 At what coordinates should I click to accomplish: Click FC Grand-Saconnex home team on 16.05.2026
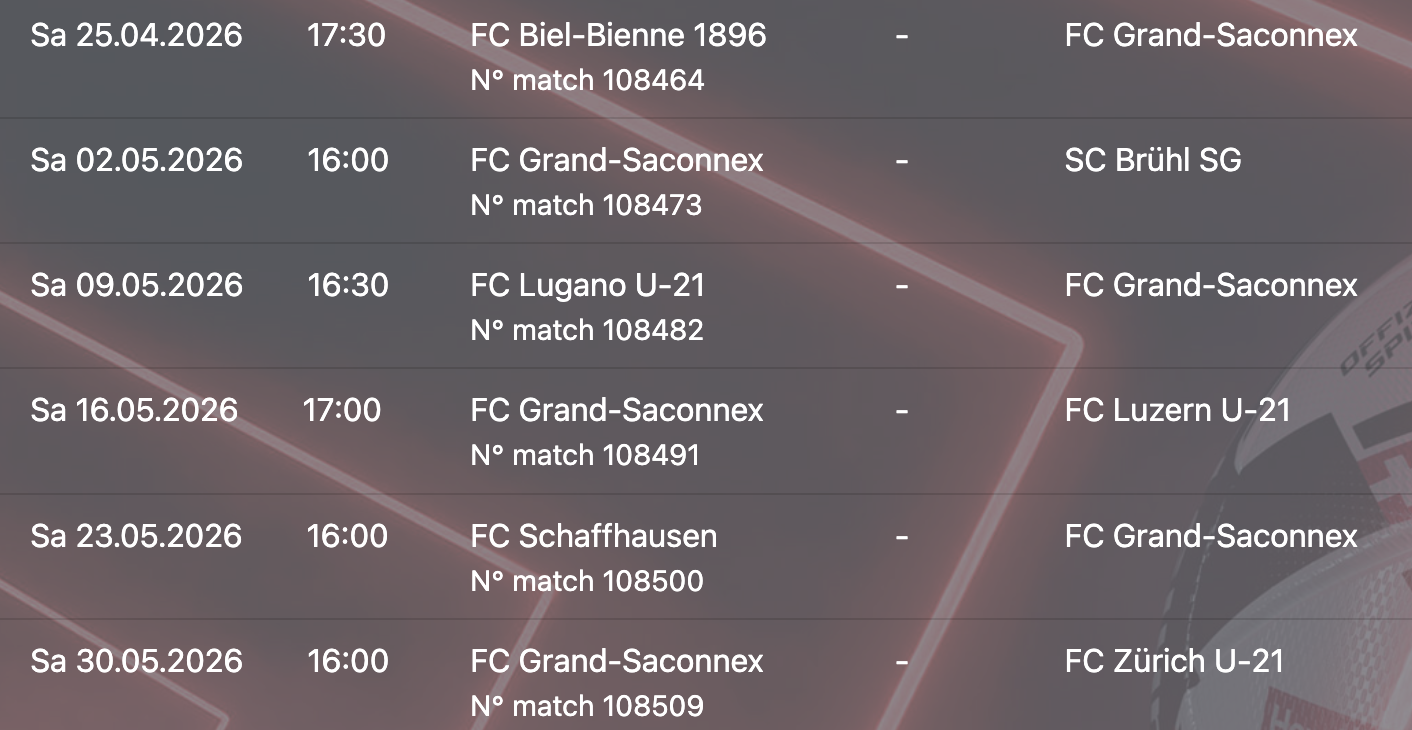click(616, 411)
